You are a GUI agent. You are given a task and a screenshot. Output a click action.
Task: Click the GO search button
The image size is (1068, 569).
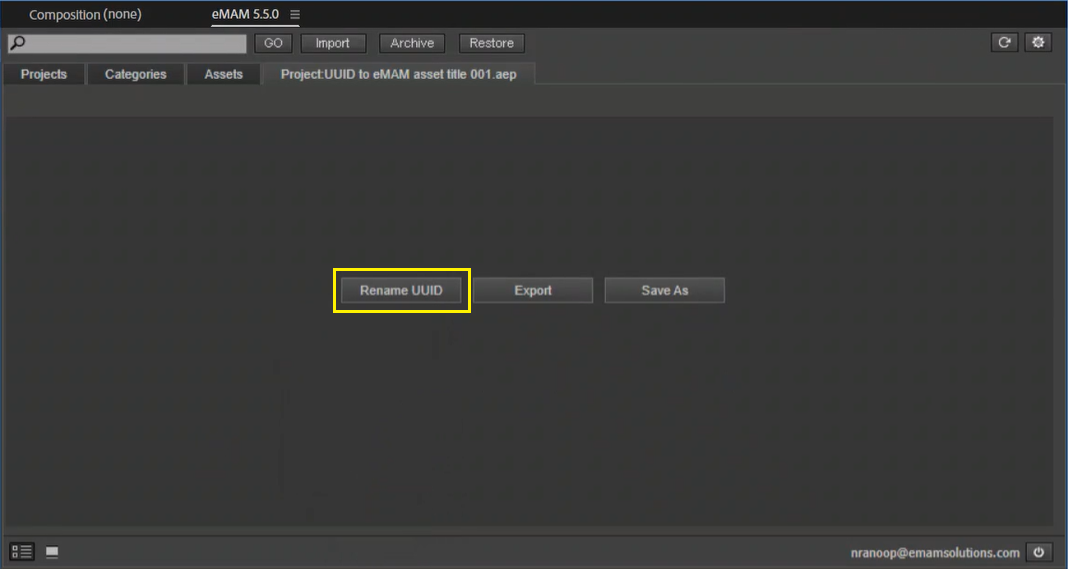point(273,43)
